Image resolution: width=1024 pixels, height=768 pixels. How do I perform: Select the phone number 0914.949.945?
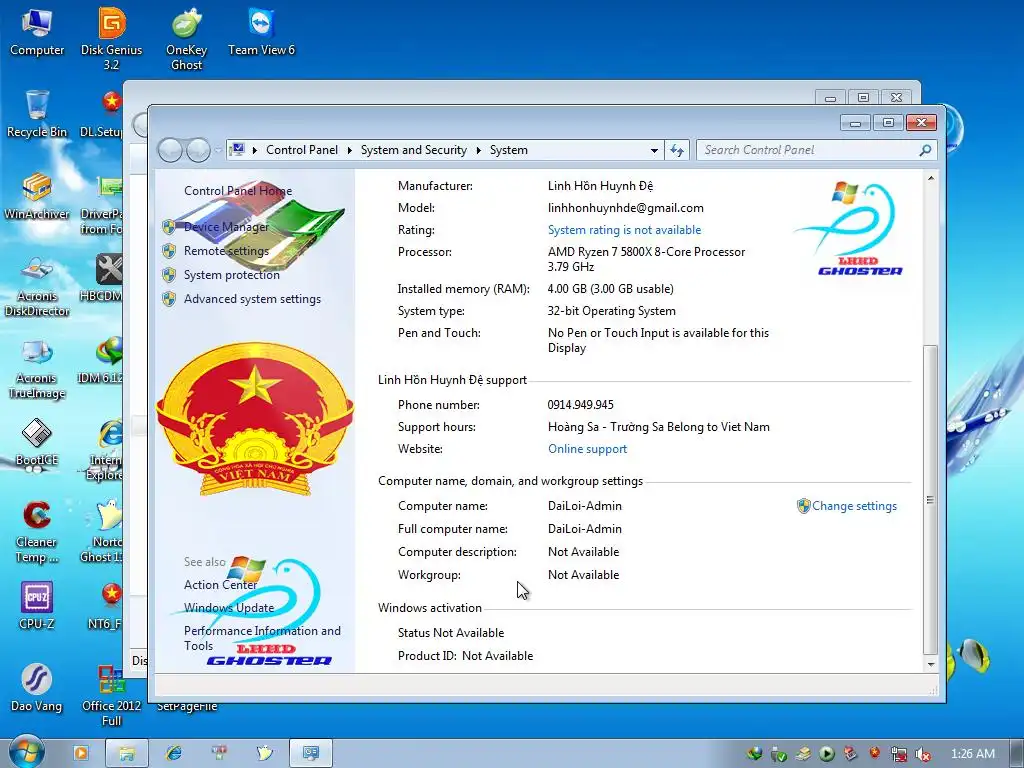581,405
